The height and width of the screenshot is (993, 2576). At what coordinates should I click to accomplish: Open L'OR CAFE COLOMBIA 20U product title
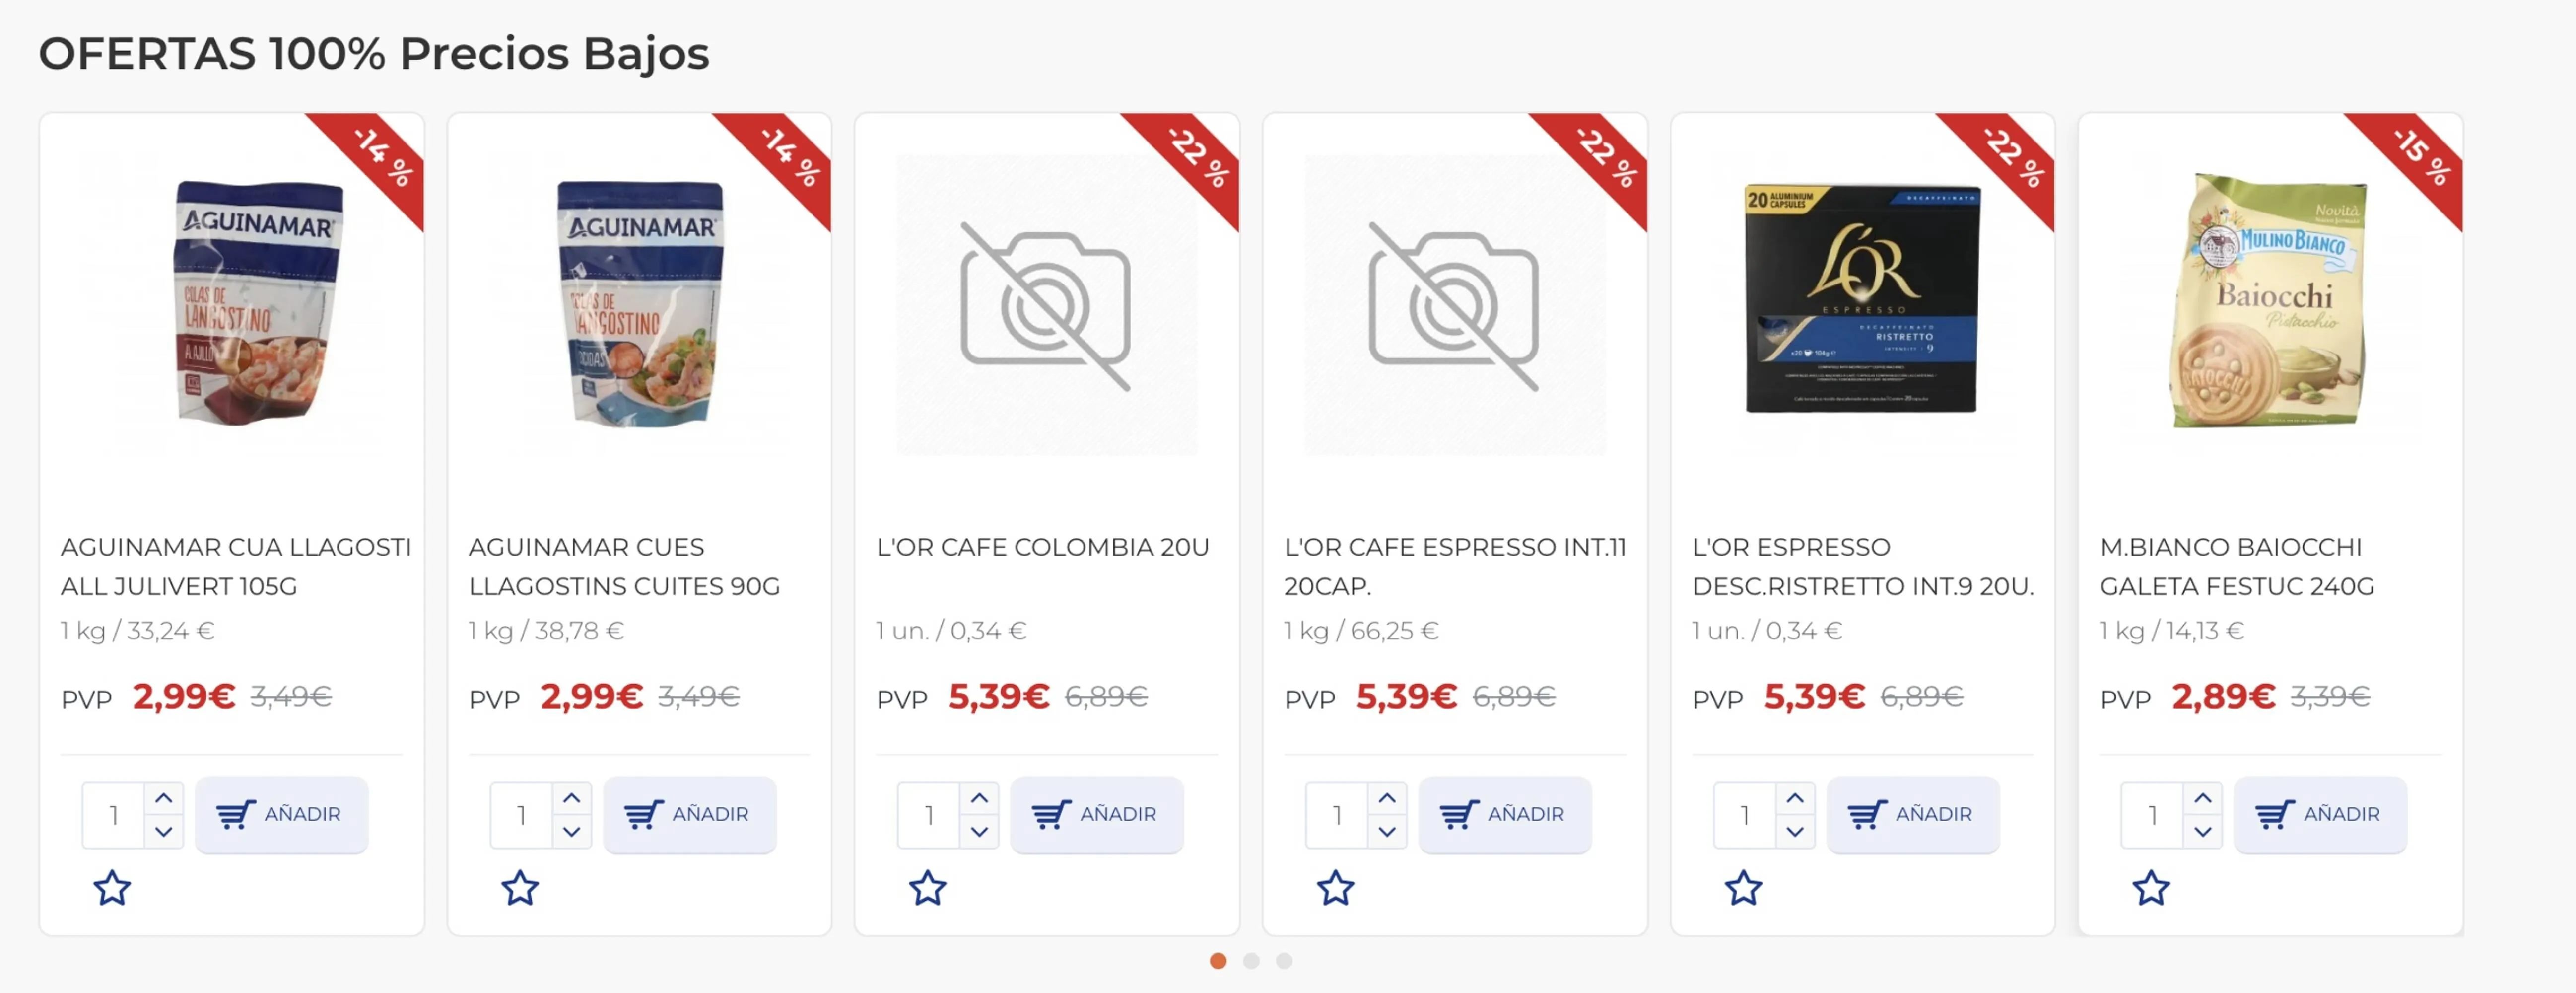click(x=1043, y=547)
